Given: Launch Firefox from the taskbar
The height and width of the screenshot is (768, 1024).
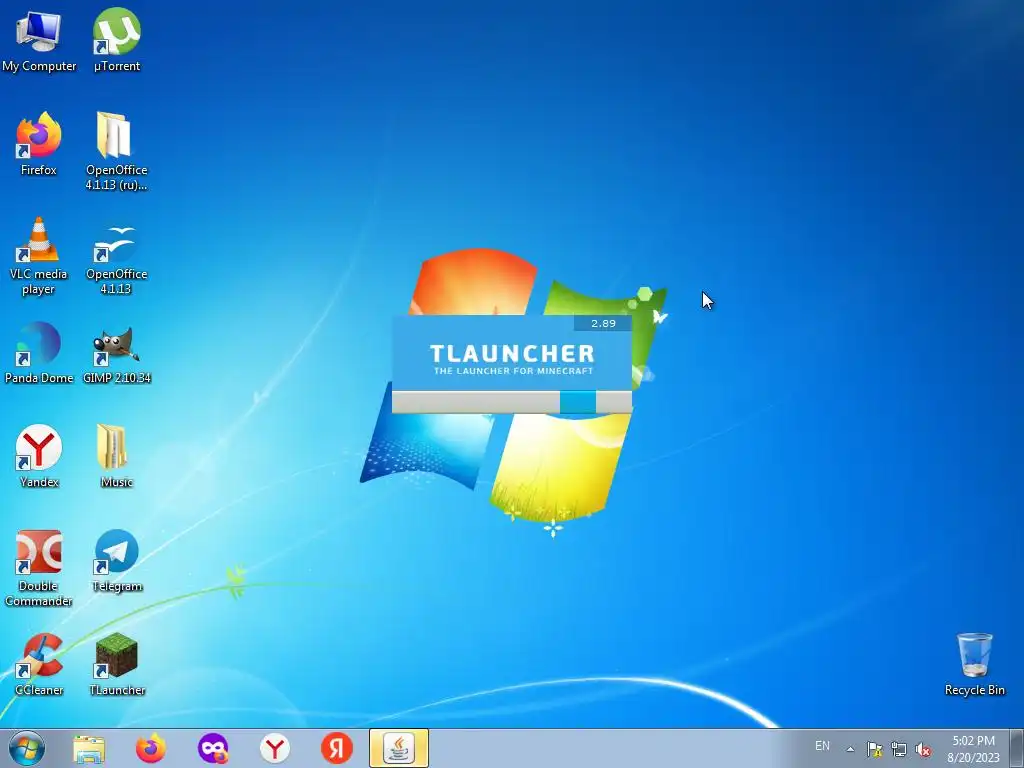Looking at the screenshot, I should tap(151, 748).
